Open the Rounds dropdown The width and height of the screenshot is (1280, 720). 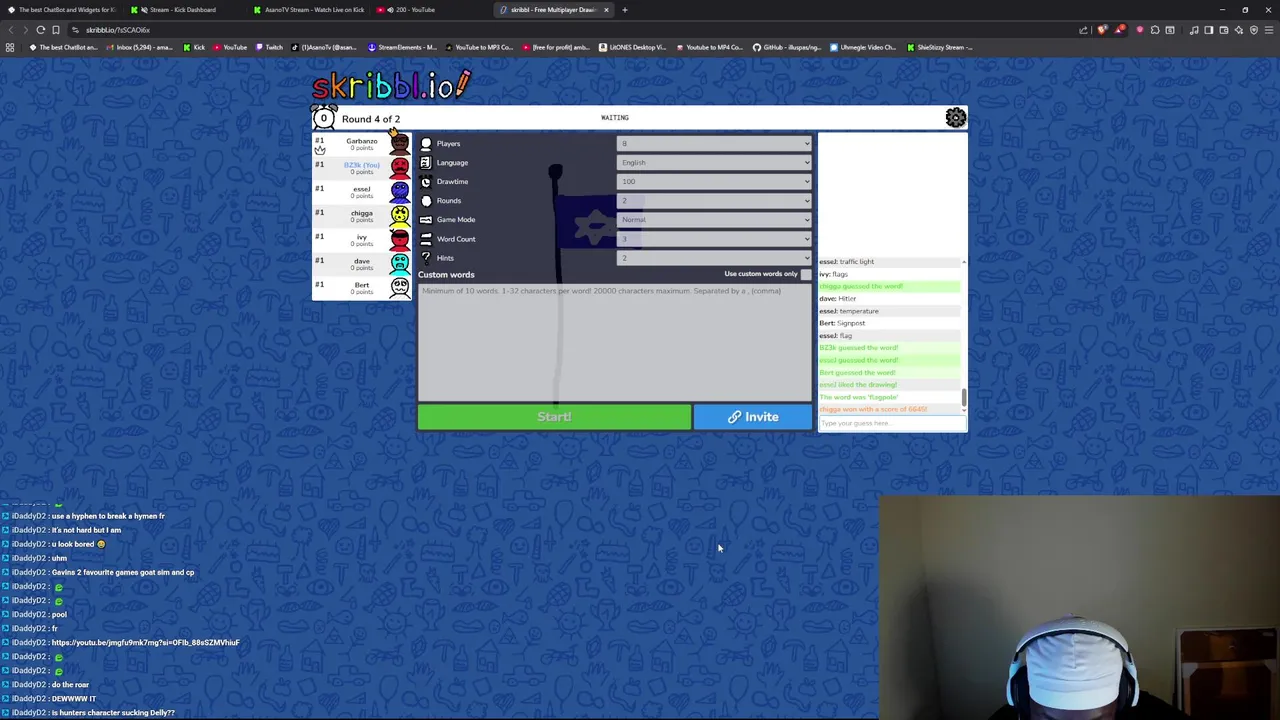[714, 201]
